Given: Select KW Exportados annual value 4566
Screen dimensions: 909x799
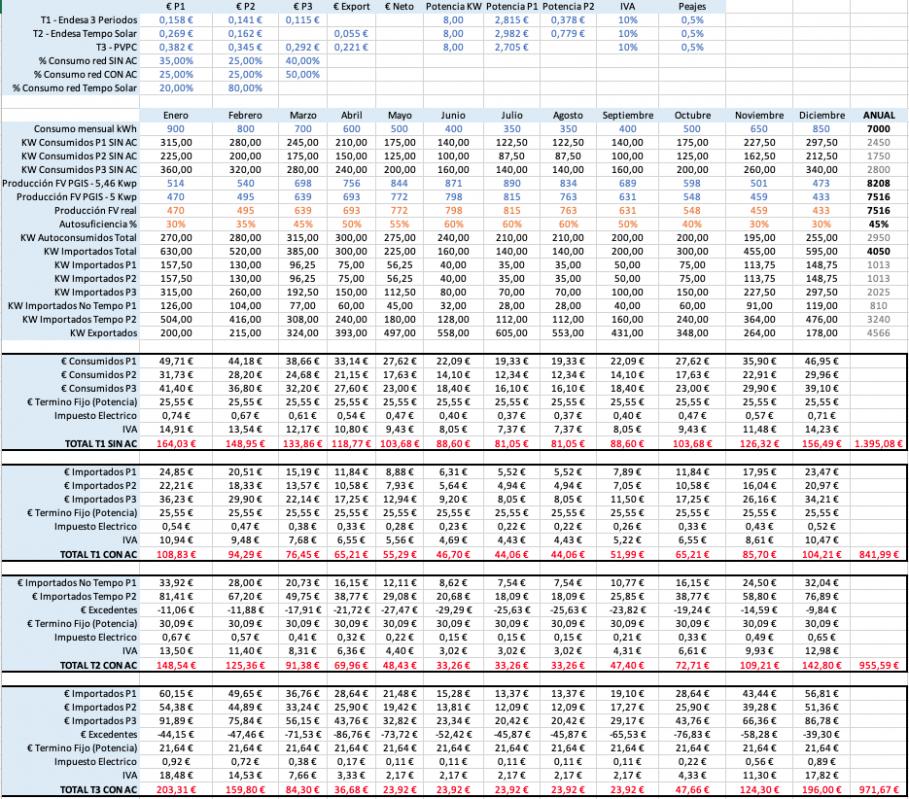Looking at the screenshot, I should 879,333.
